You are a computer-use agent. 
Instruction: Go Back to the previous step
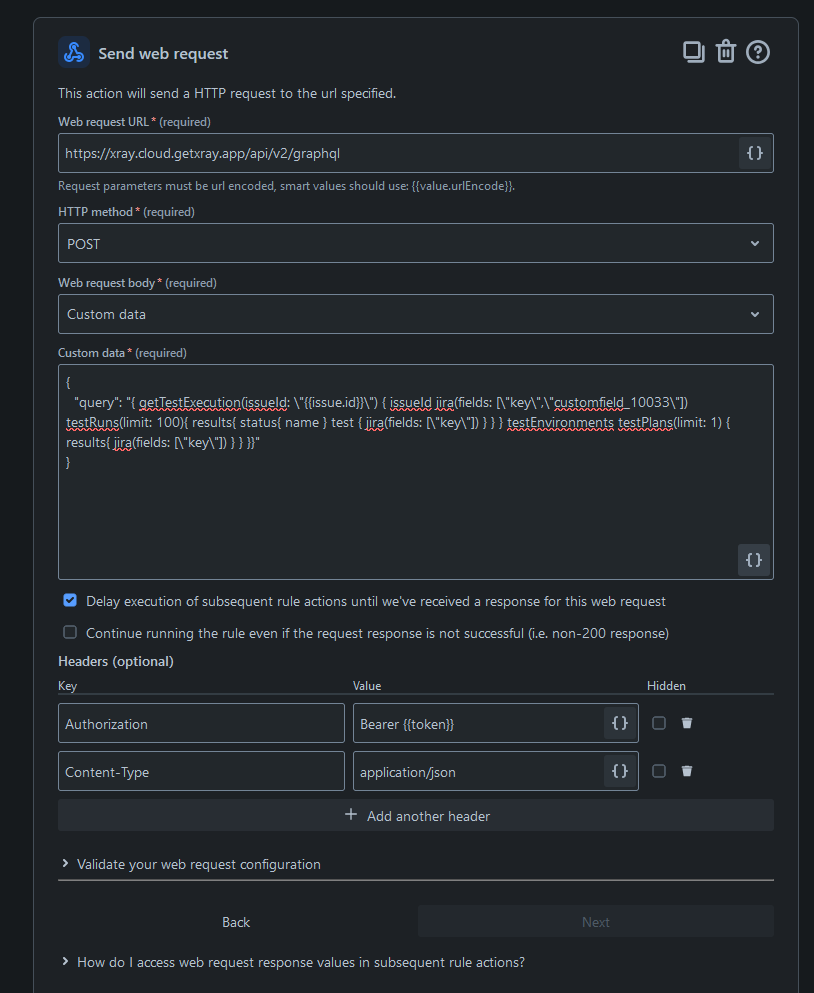point(236,922)
